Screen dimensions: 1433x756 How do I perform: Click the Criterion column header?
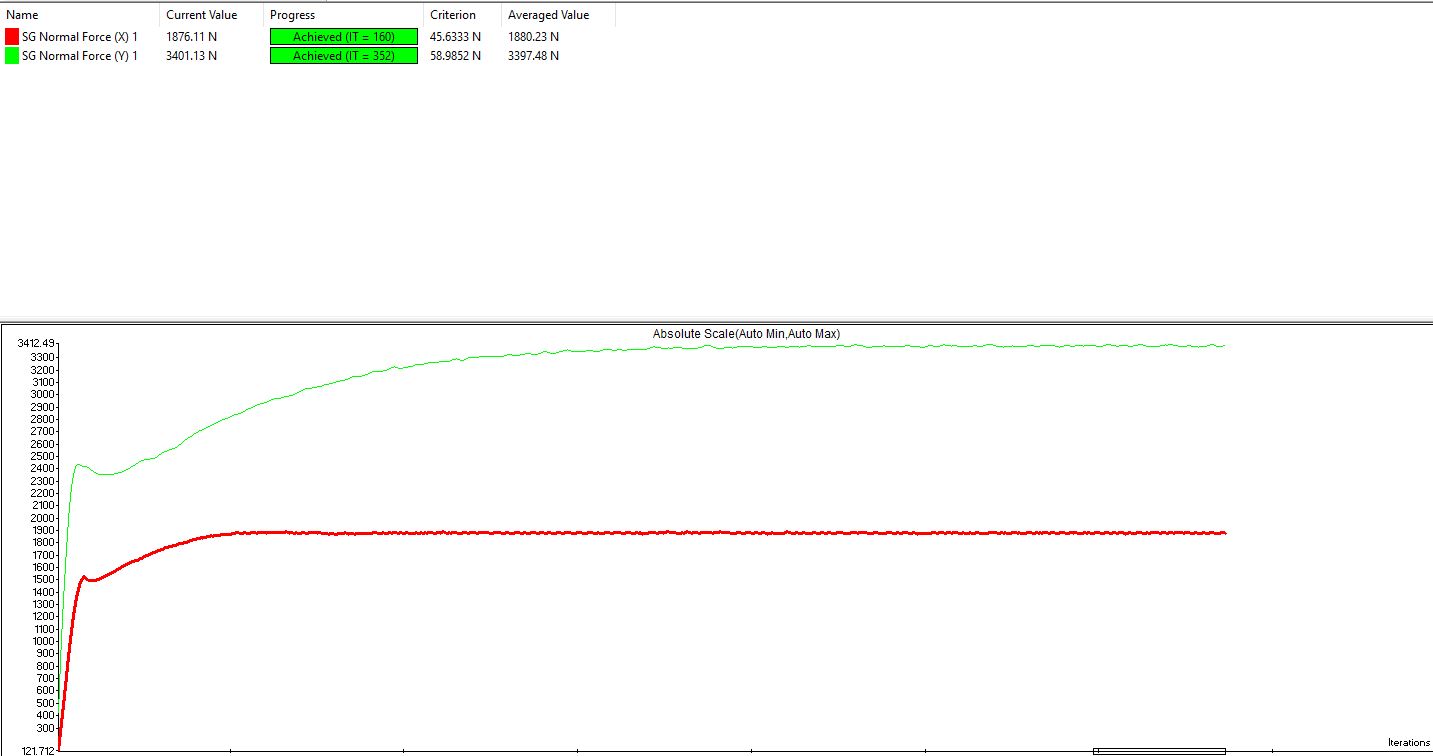tap(462, 15)
